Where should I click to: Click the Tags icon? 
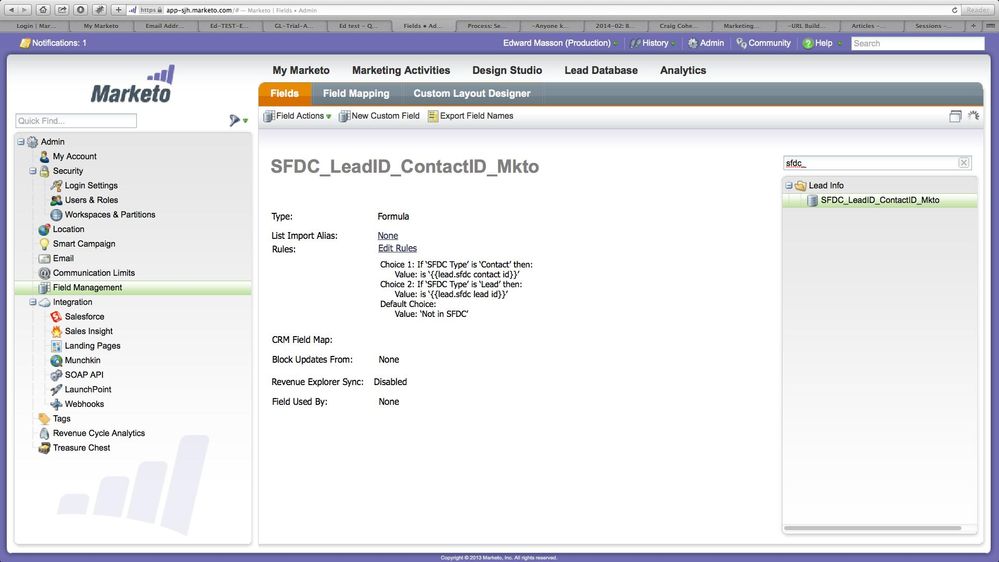(44, 419)
